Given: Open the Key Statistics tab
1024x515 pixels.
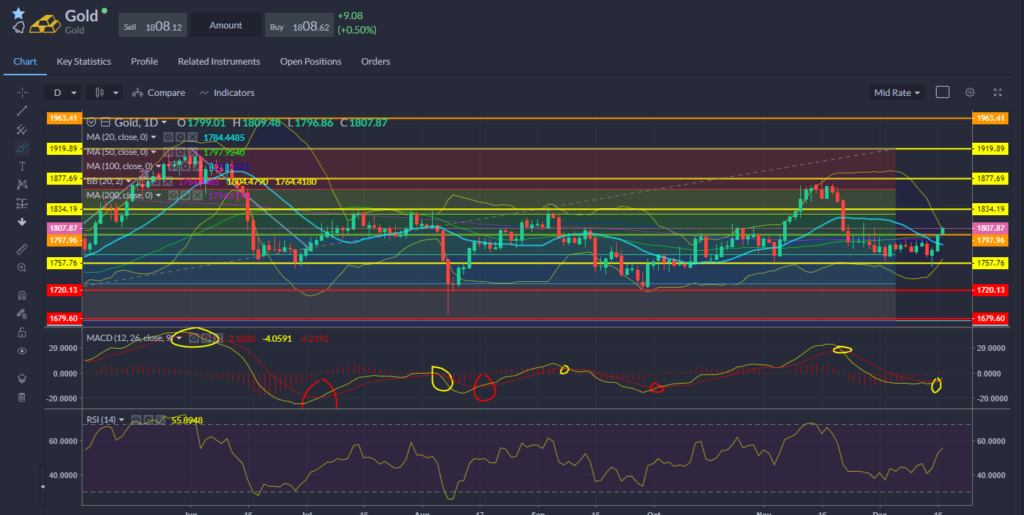Looking at the screenshot, I should point(84,61).
